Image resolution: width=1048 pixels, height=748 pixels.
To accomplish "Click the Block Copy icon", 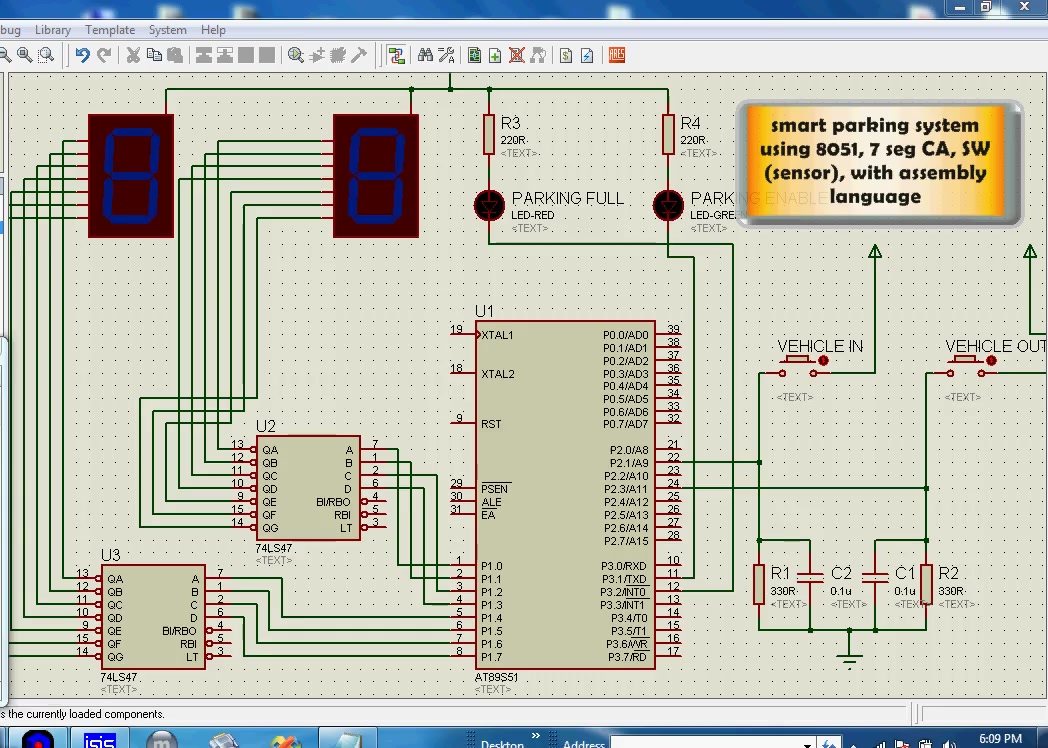I will [x=204, y=55].
